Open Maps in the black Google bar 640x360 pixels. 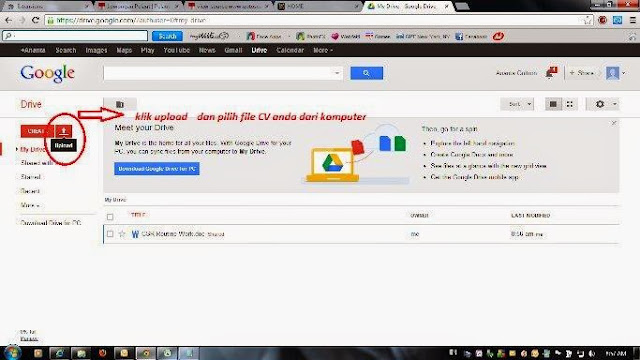[x=124, y=50]
